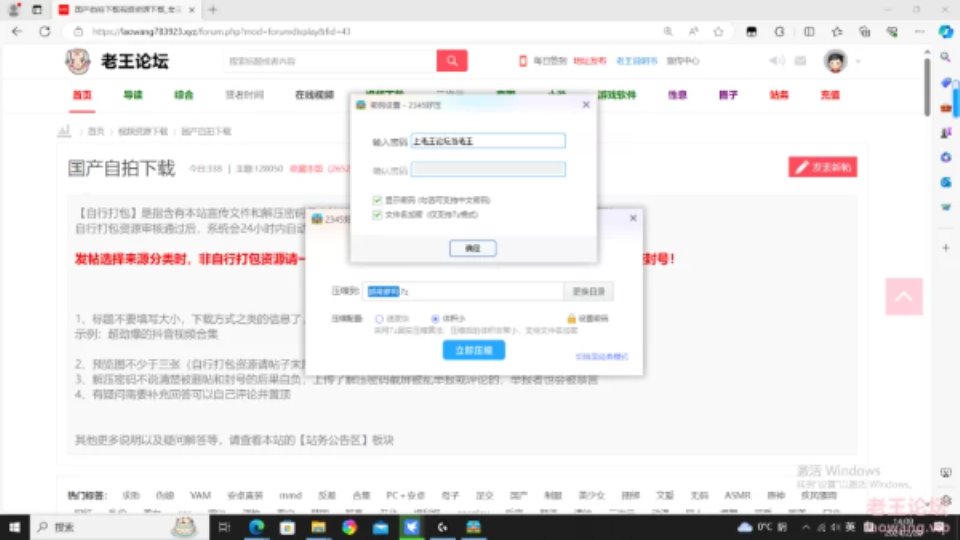Close the password settings dialog

coord(586,105)
